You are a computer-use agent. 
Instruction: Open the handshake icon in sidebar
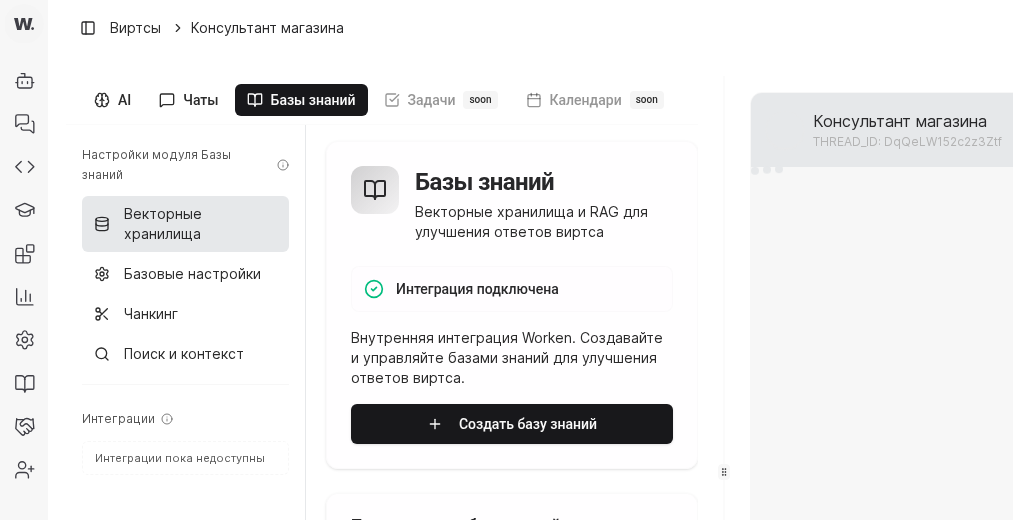click(x=25, y=426)
